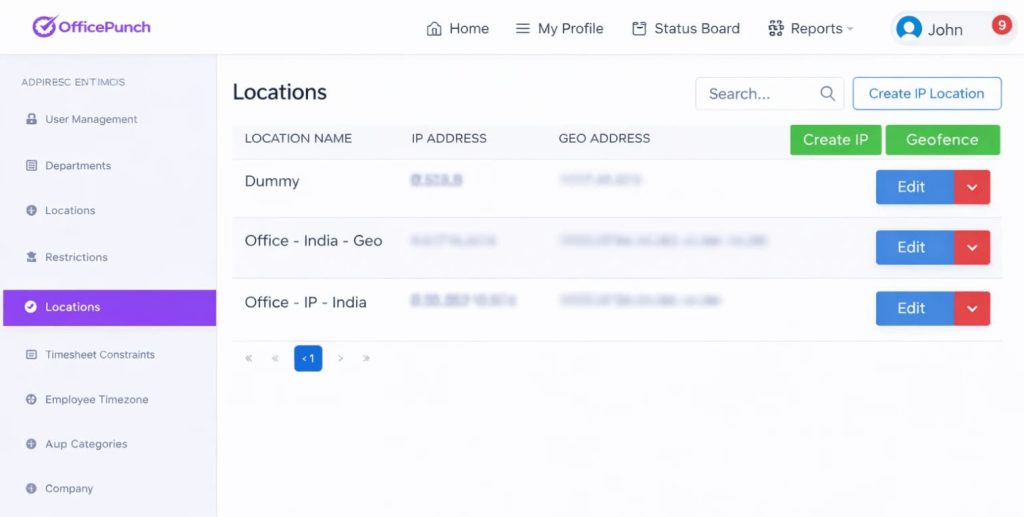Open the notification badge showing 9
Screen dimensions: 1024x517
click(x=1001, y=26)
